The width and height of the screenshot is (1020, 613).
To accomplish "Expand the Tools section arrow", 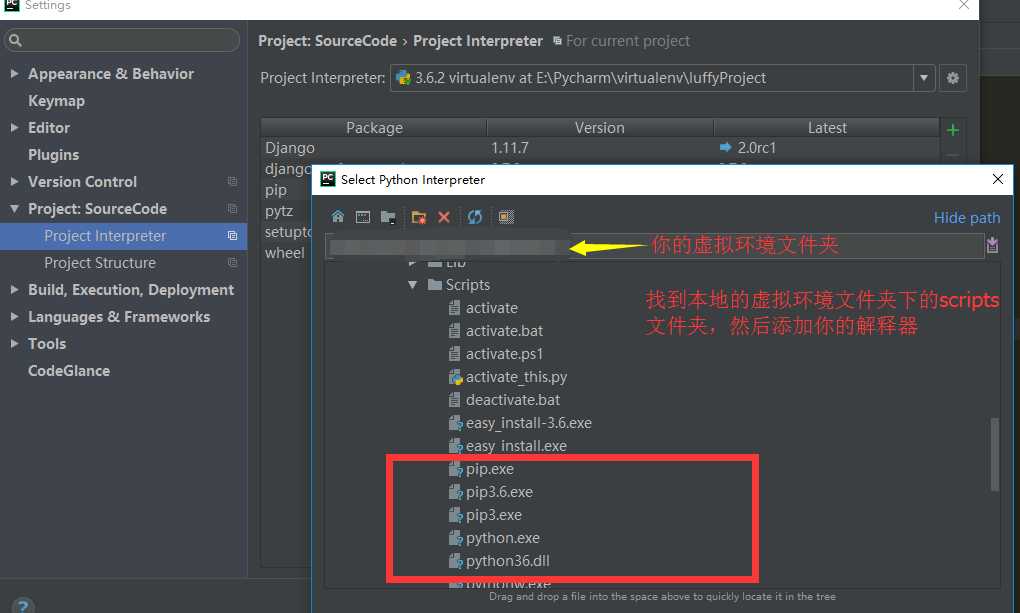I will (x=14, y=344).
